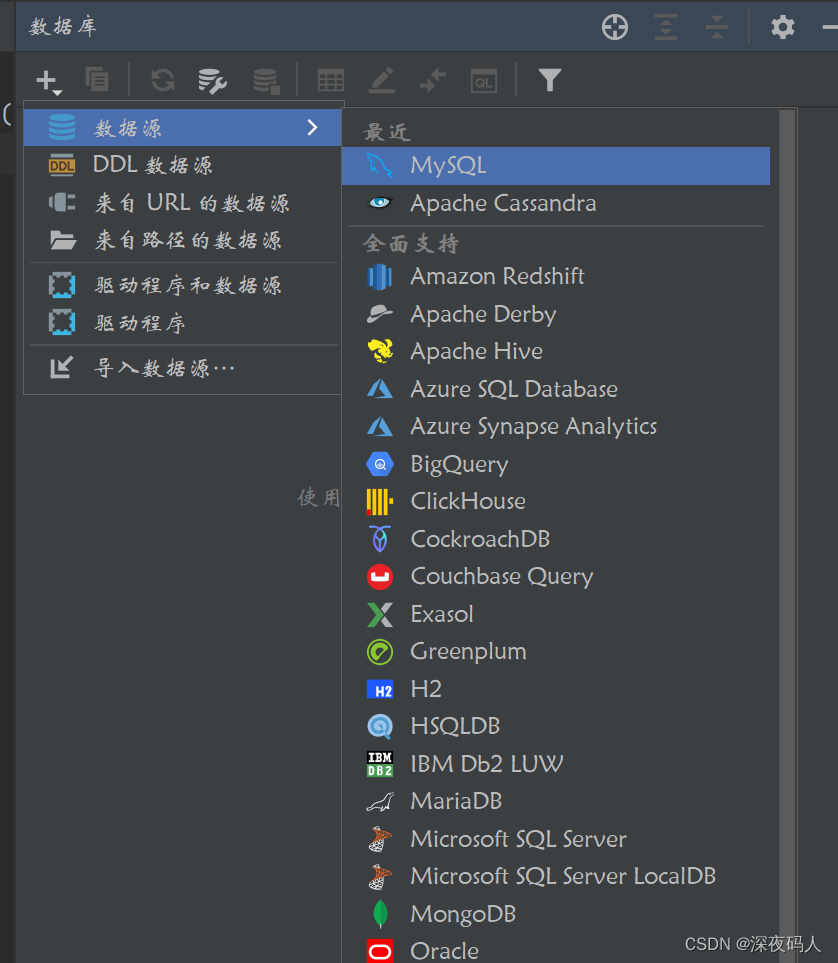Select DDL 数据源 menu item

(x=182, y=165)
